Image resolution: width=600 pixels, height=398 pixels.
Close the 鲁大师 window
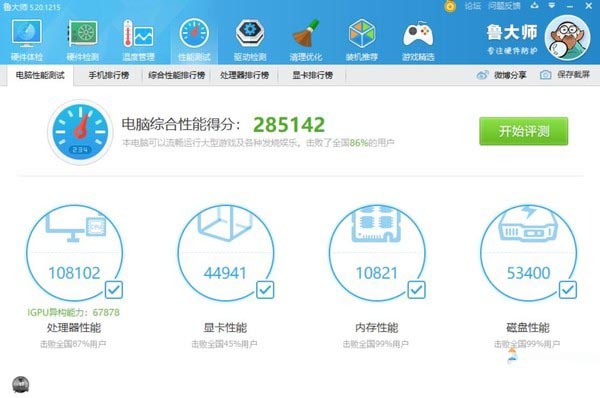pos(589,6)
